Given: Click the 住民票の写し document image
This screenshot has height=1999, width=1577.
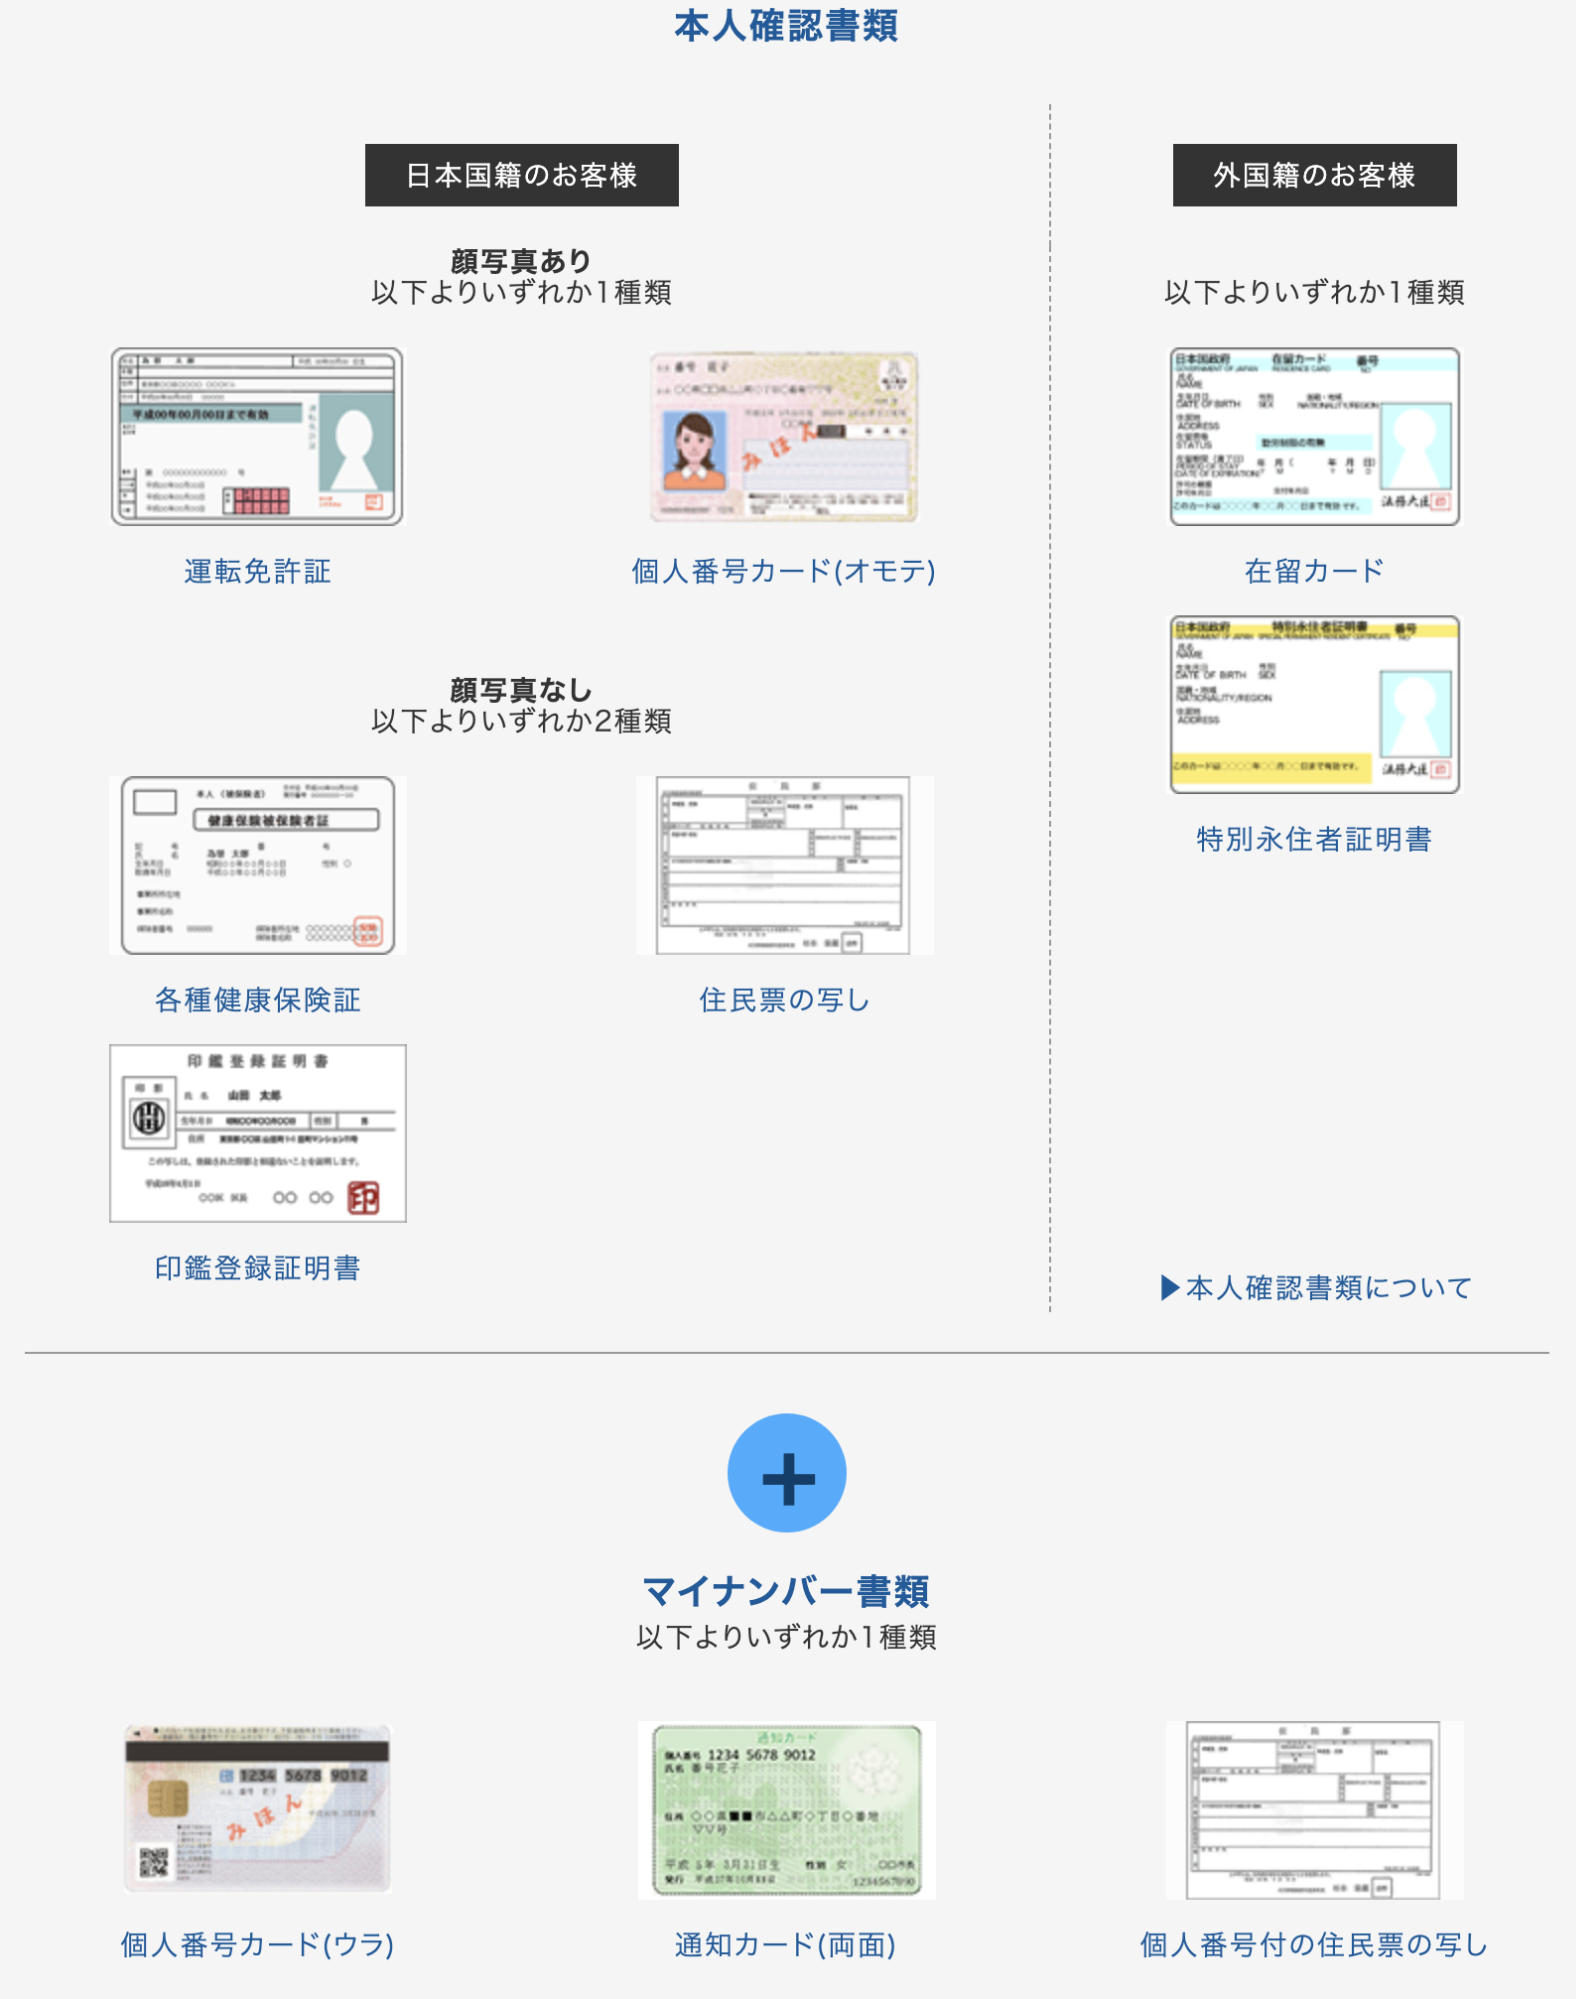Looking at the screenshot, I should coord(784,865).
